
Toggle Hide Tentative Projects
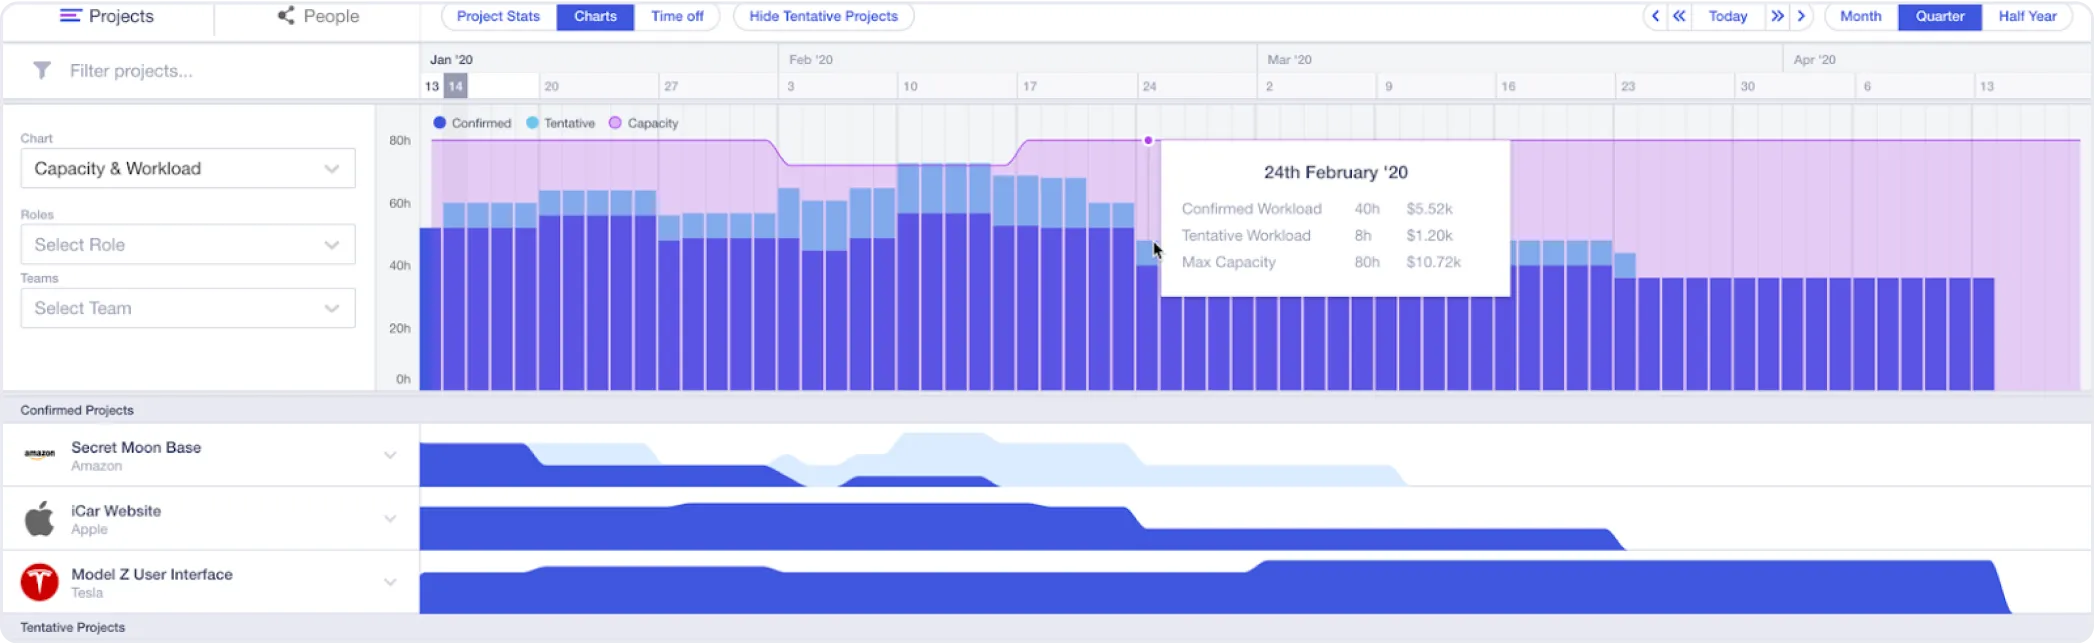823,16
